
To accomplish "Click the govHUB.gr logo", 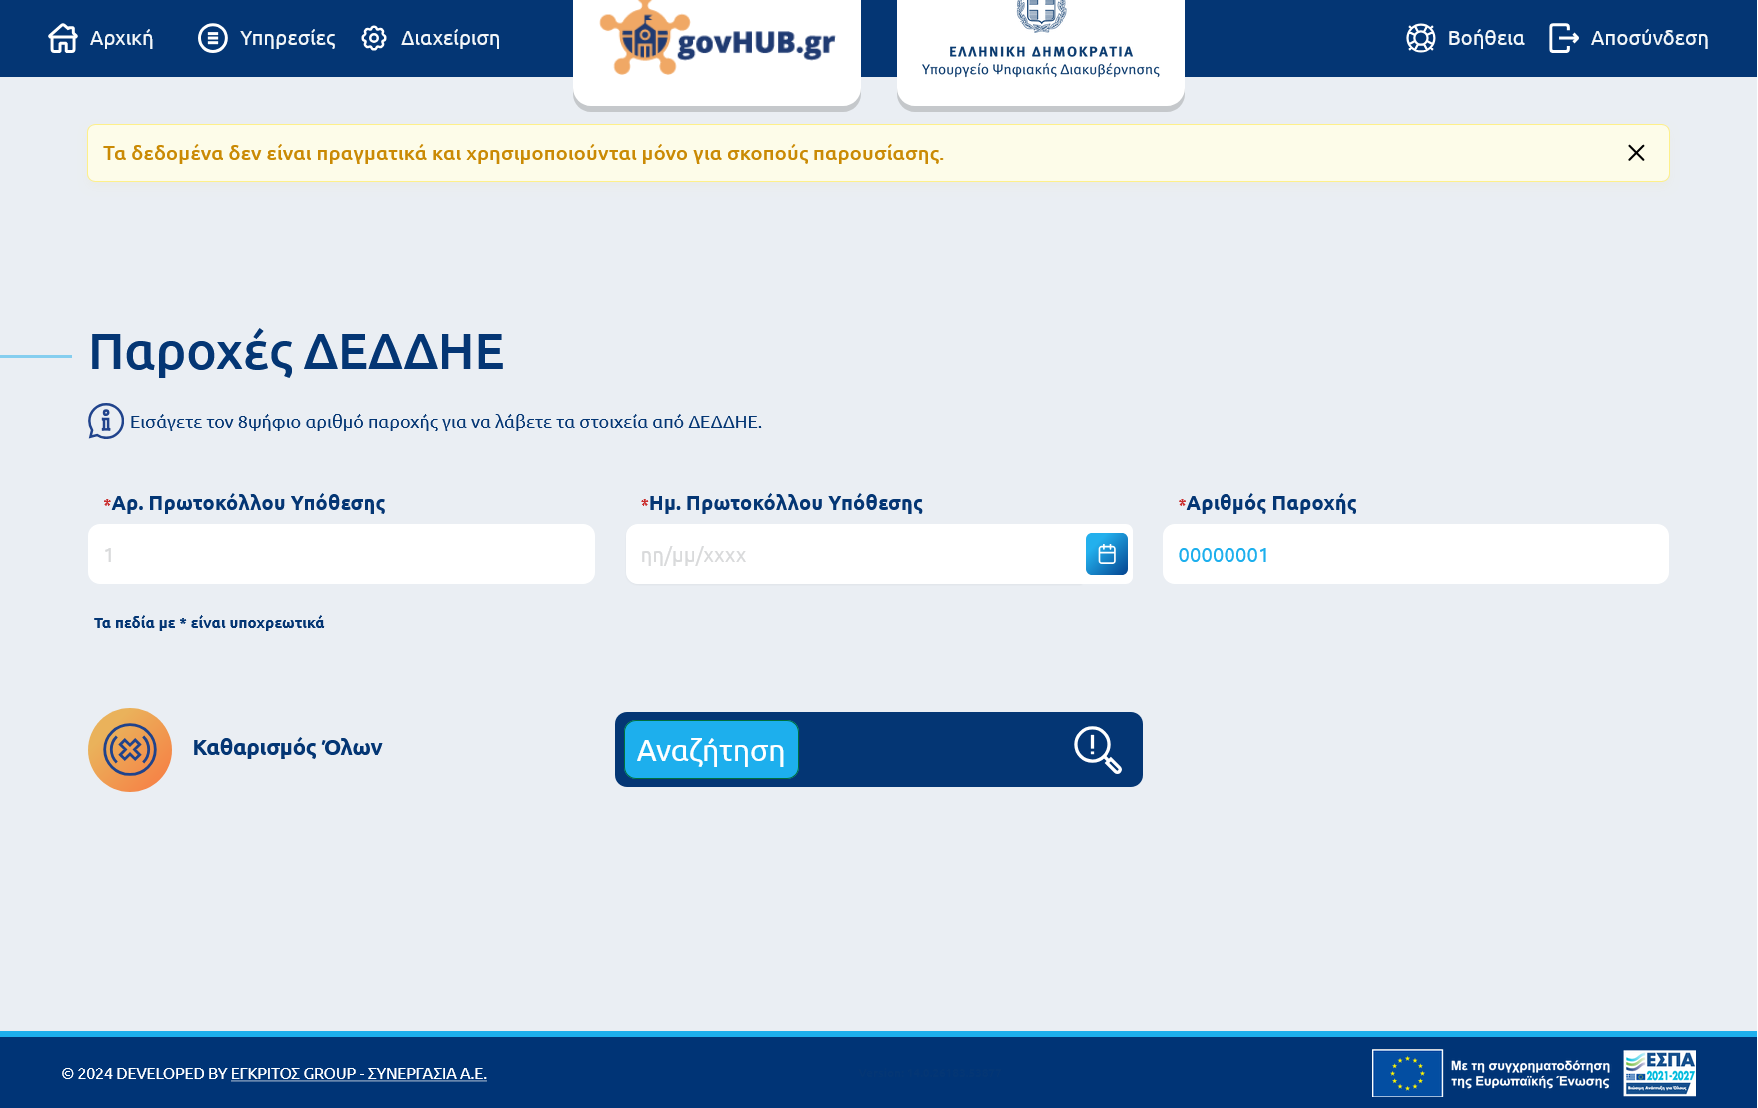I will pos(717,38).
